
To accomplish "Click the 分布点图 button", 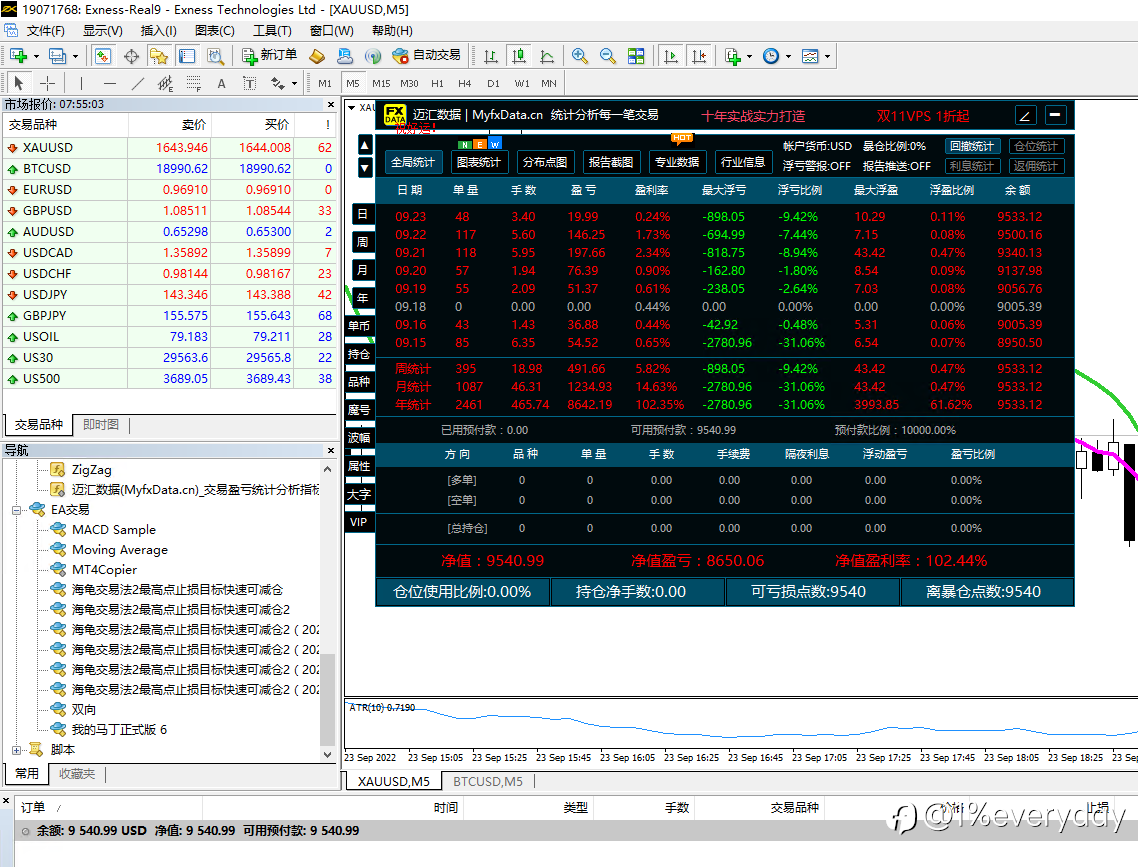I will pos(545,162).
